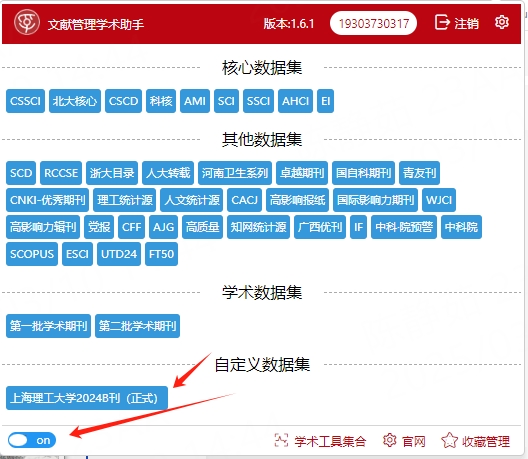The image size is (528, 459).
Task: Click the 官网 gear icon
Action: tap(390, 440)
